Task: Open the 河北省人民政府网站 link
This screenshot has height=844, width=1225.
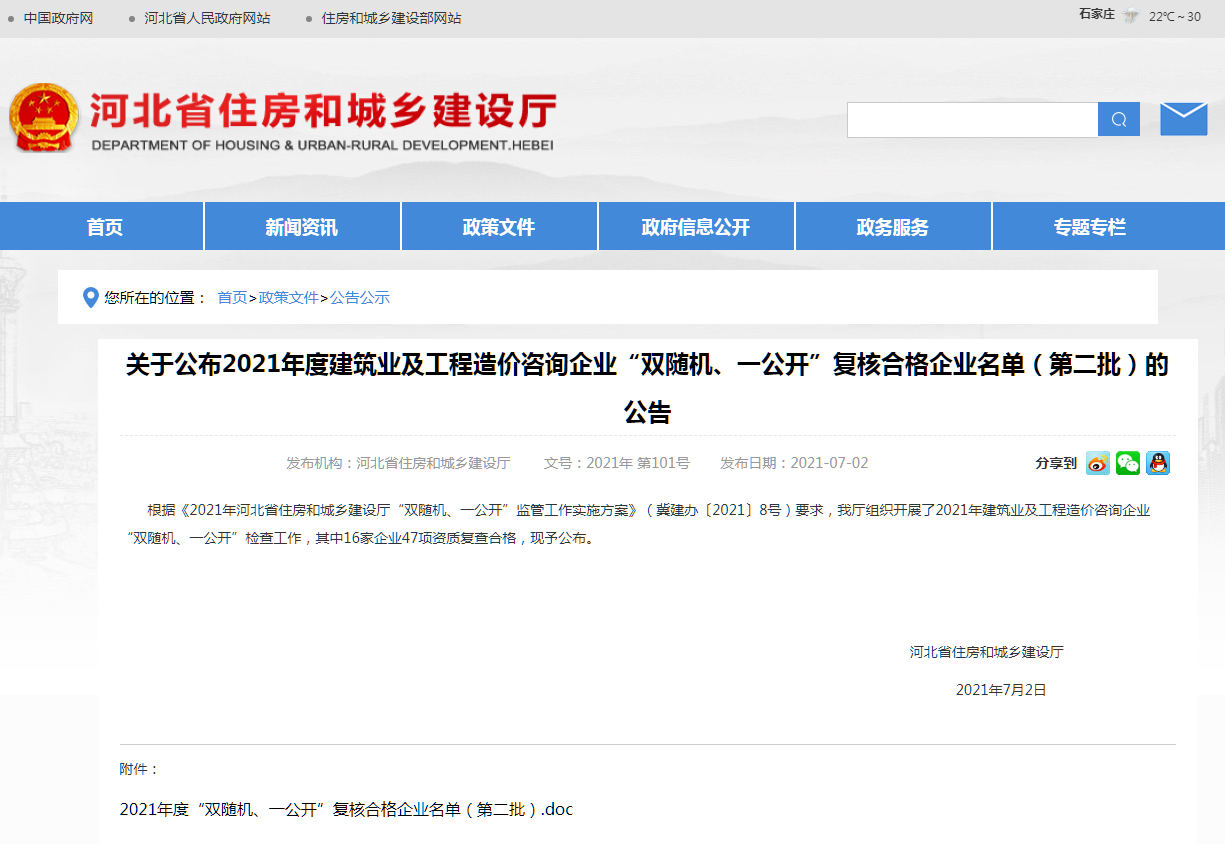Action: click(207, 18)
